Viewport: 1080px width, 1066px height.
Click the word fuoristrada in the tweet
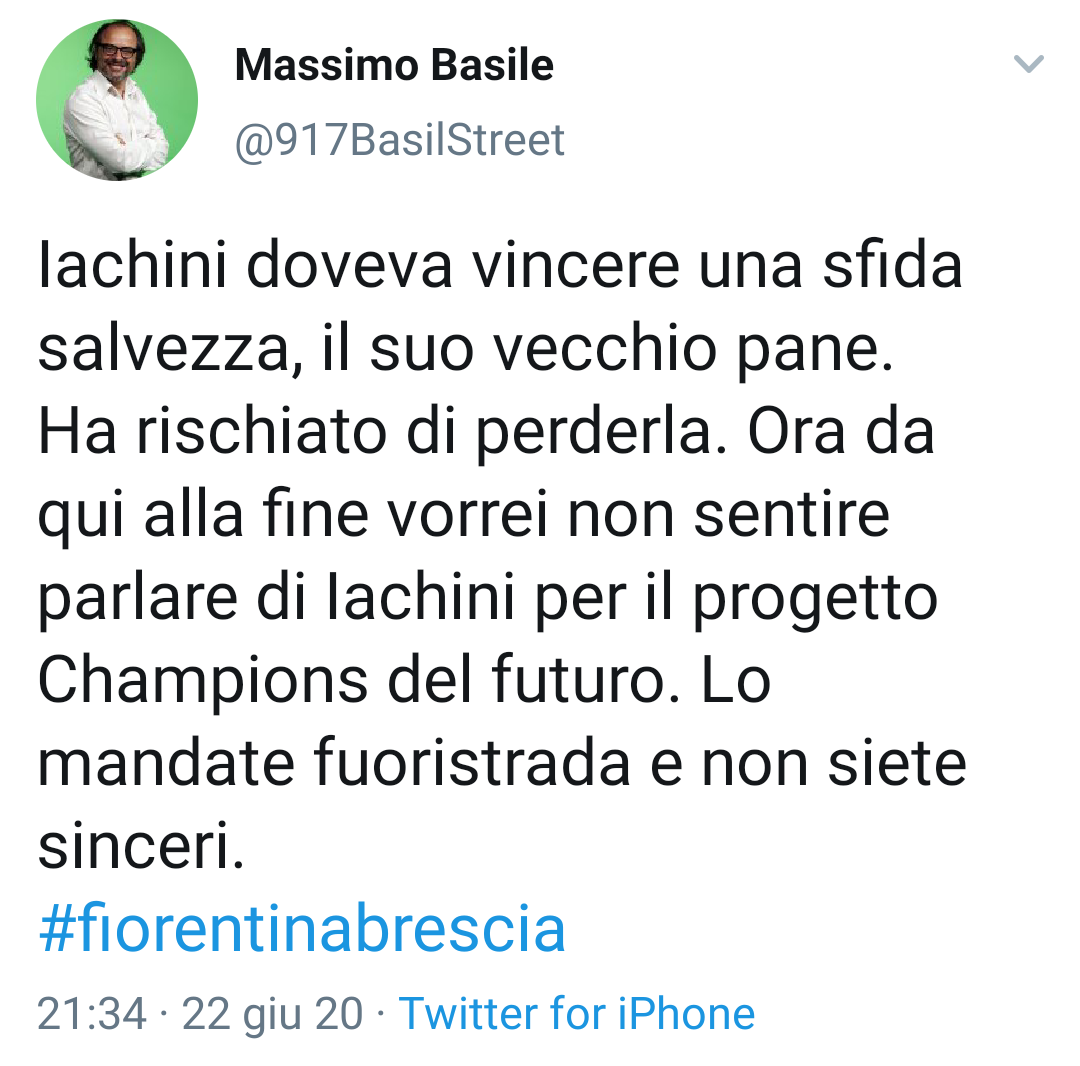tap(472, 763)
